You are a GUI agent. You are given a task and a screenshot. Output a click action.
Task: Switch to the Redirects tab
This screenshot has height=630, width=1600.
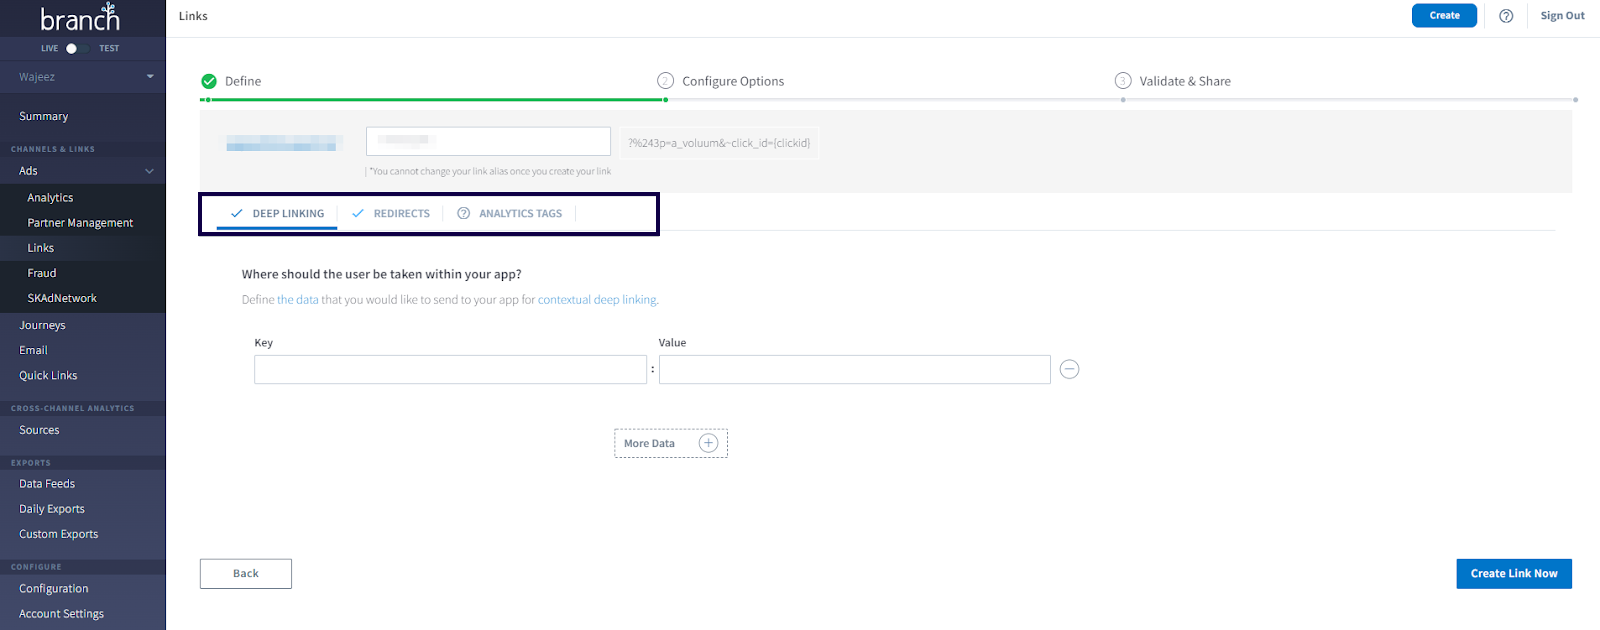tap(391, 213)
